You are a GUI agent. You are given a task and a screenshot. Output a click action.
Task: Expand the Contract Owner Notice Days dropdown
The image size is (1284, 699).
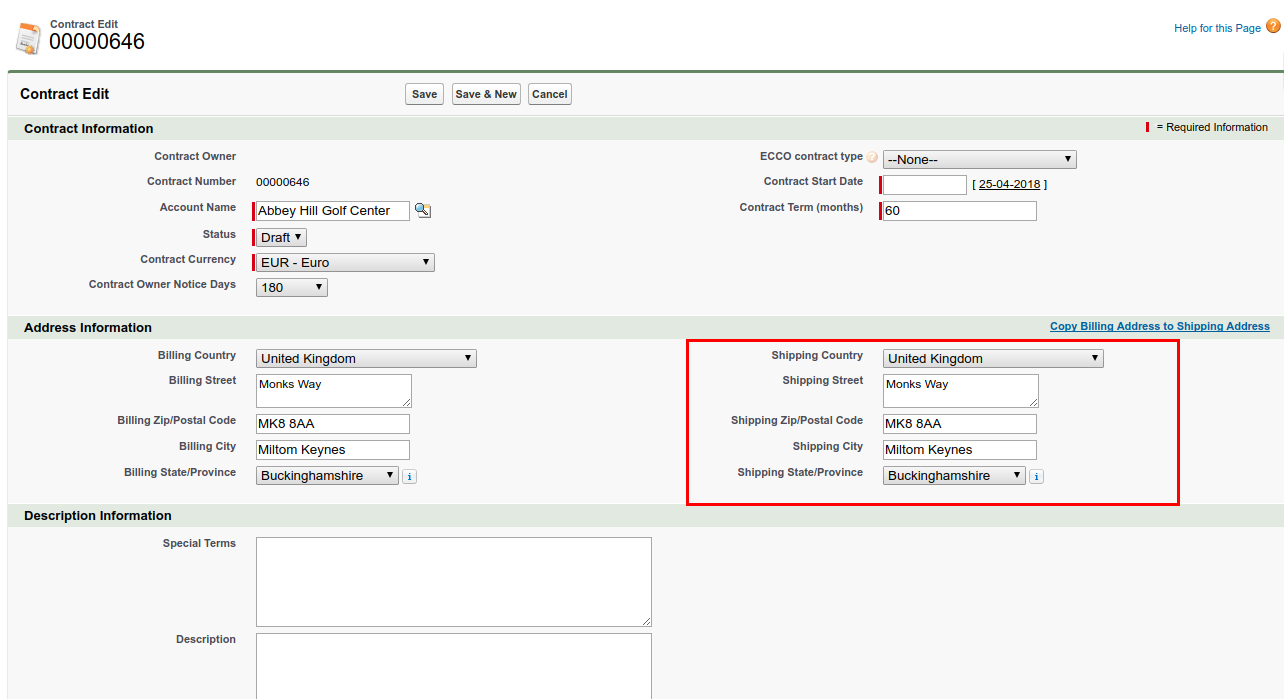[292, 288]
